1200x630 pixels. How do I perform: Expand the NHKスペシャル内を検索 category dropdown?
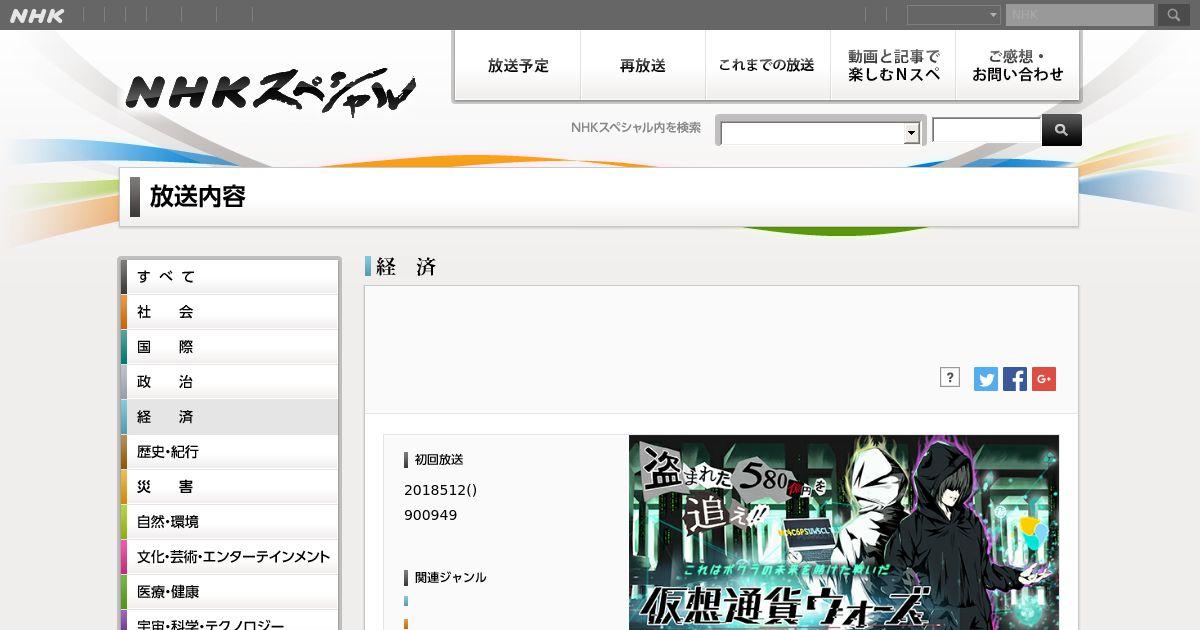[x=820, y=133]
